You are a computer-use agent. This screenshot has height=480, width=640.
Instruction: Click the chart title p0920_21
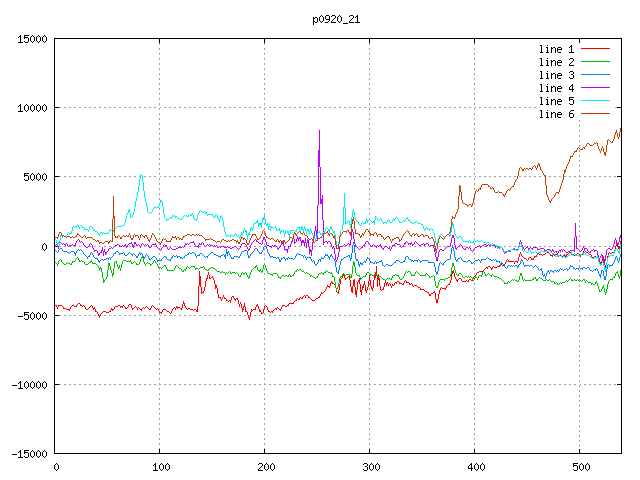336,20
